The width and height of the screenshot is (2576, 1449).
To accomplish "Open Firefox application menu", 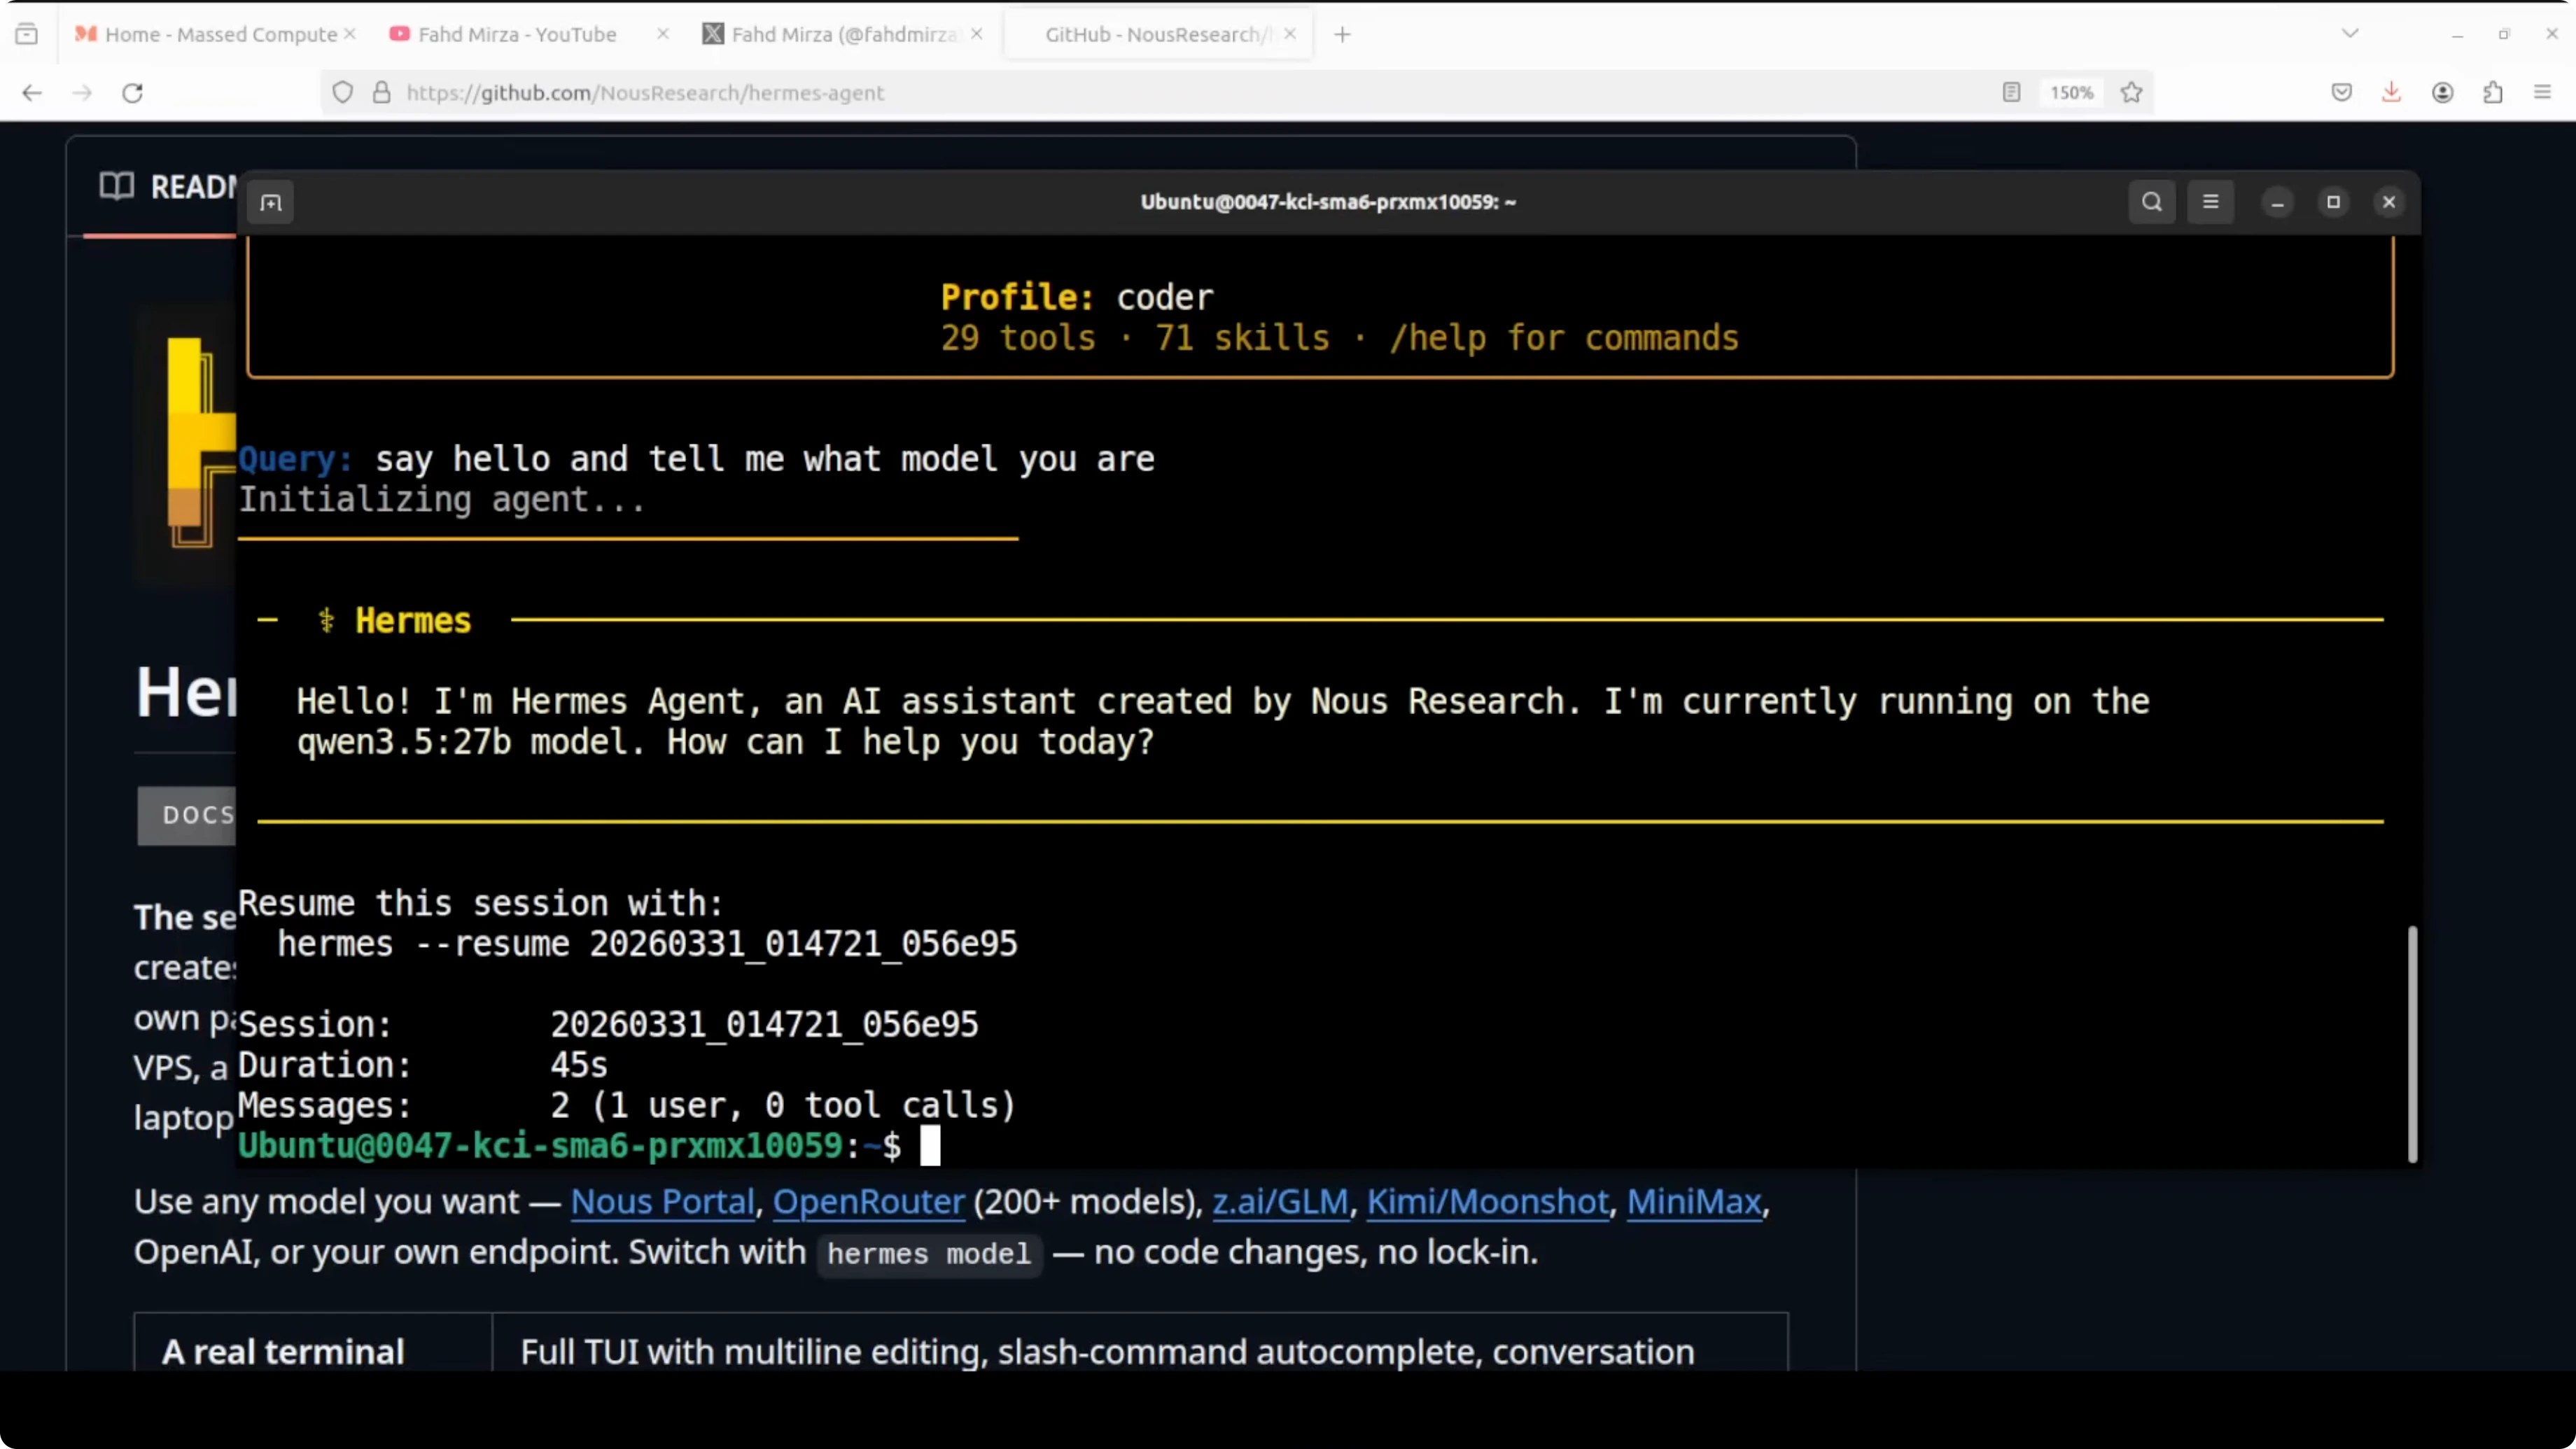I will click(2542, 93).
